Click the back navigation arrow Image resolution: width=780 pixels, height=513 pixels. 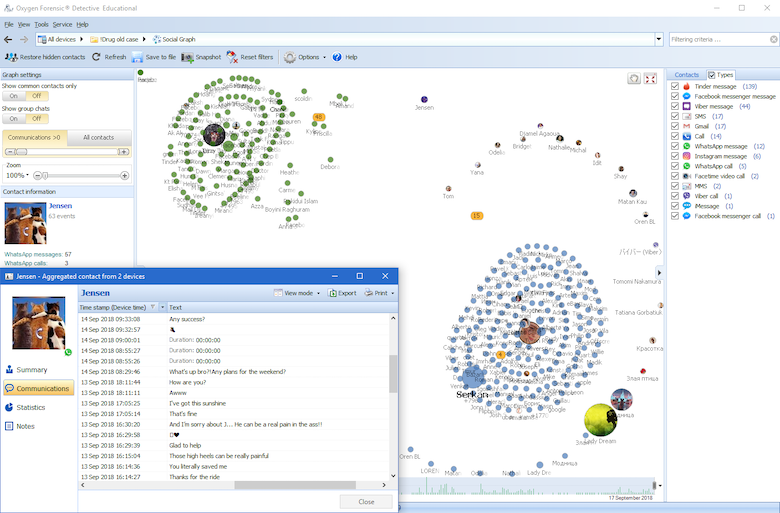(x=8, y=39)
